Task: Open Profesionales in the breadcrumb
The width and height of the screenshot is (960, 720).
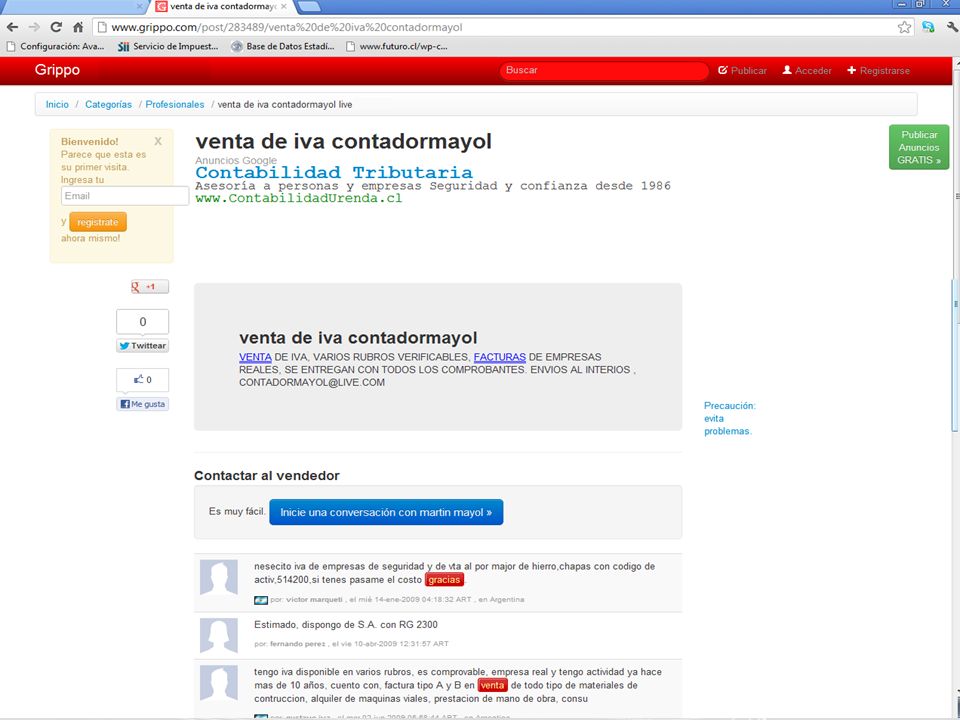Action: click(x=174, y=105)
